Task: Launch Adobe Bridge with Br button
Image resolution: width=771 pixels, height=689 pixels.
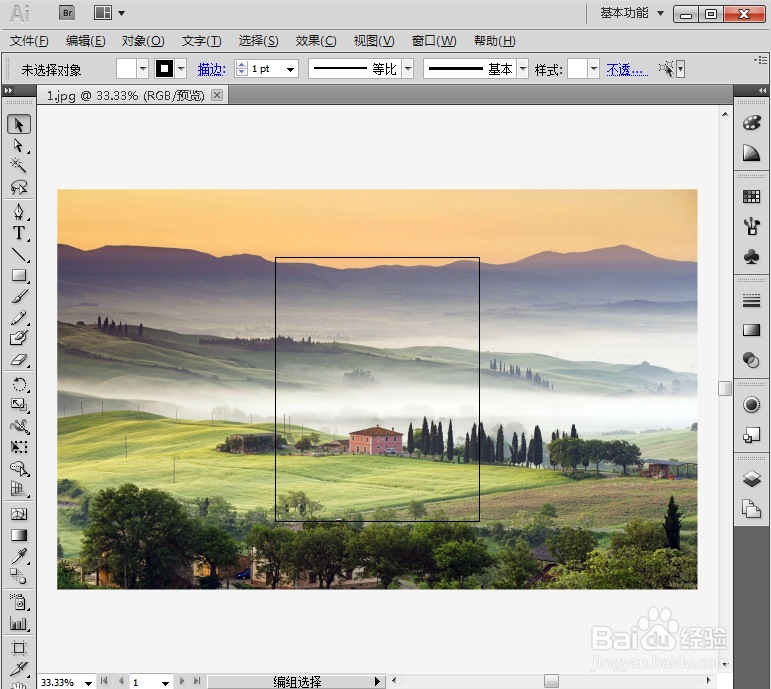Action: [67, 13]
